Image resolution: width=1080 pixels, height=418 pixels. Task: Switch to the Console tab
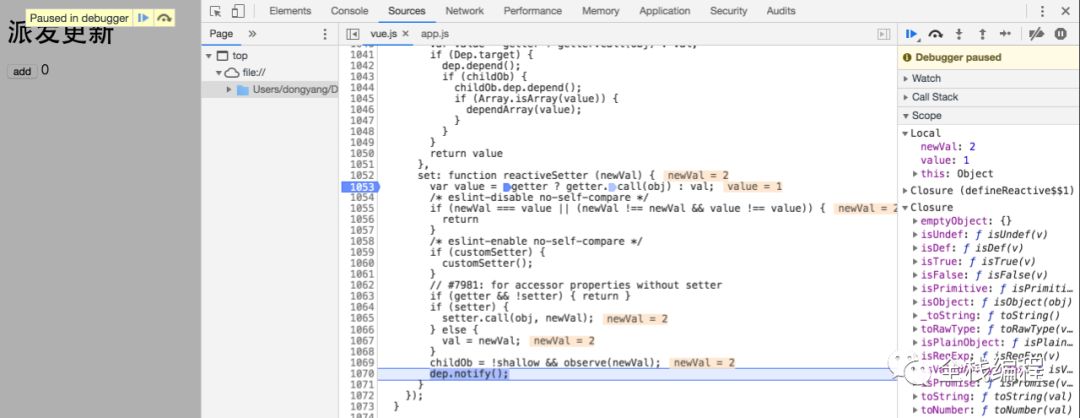tap(349, 11)
